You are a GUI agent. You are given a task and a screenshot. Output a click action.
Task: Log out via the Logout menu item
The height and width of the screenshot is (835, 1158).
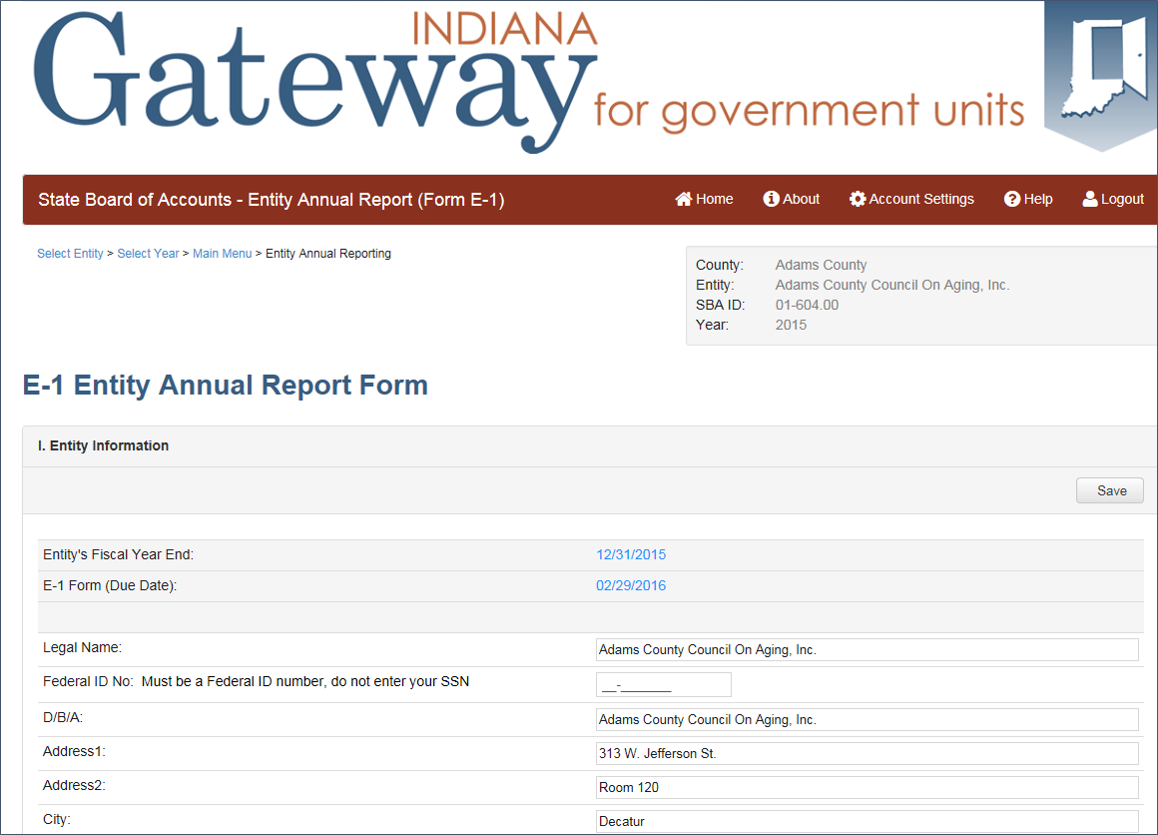click(1113, 199)
